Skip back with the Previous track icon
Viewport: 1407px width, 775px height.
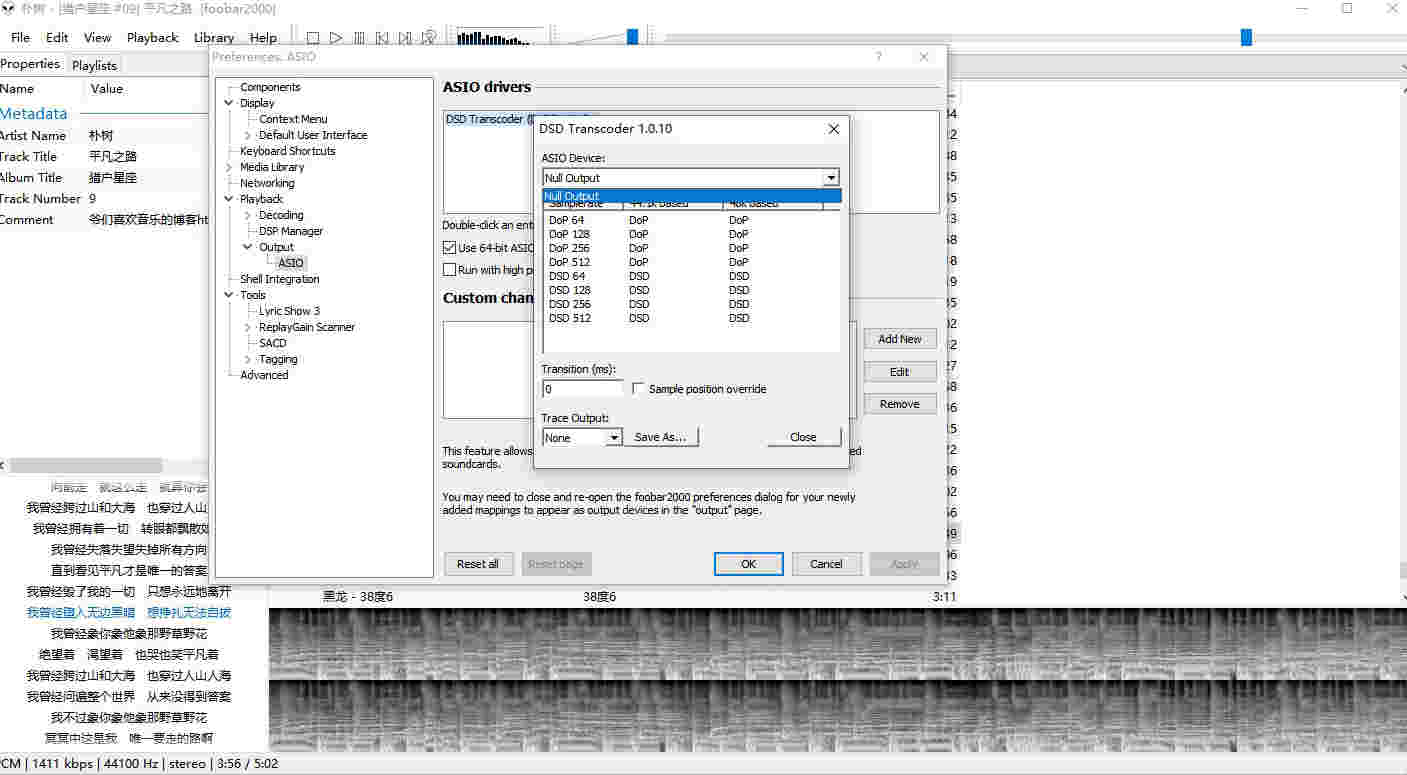[382, 38]
